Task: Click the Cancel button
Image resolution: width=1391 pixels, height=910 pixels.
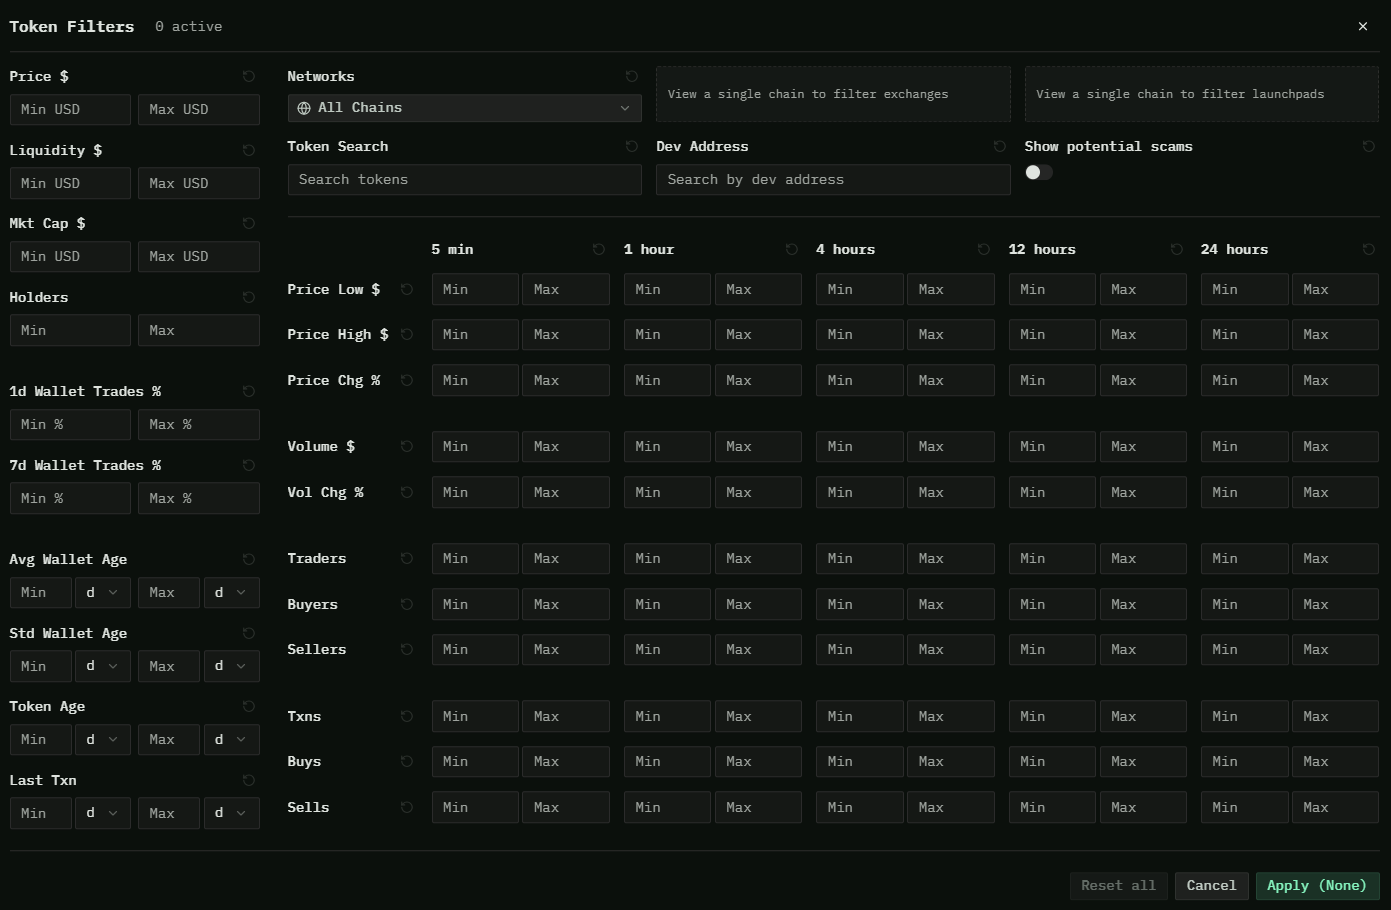Action: (1211, 886)
